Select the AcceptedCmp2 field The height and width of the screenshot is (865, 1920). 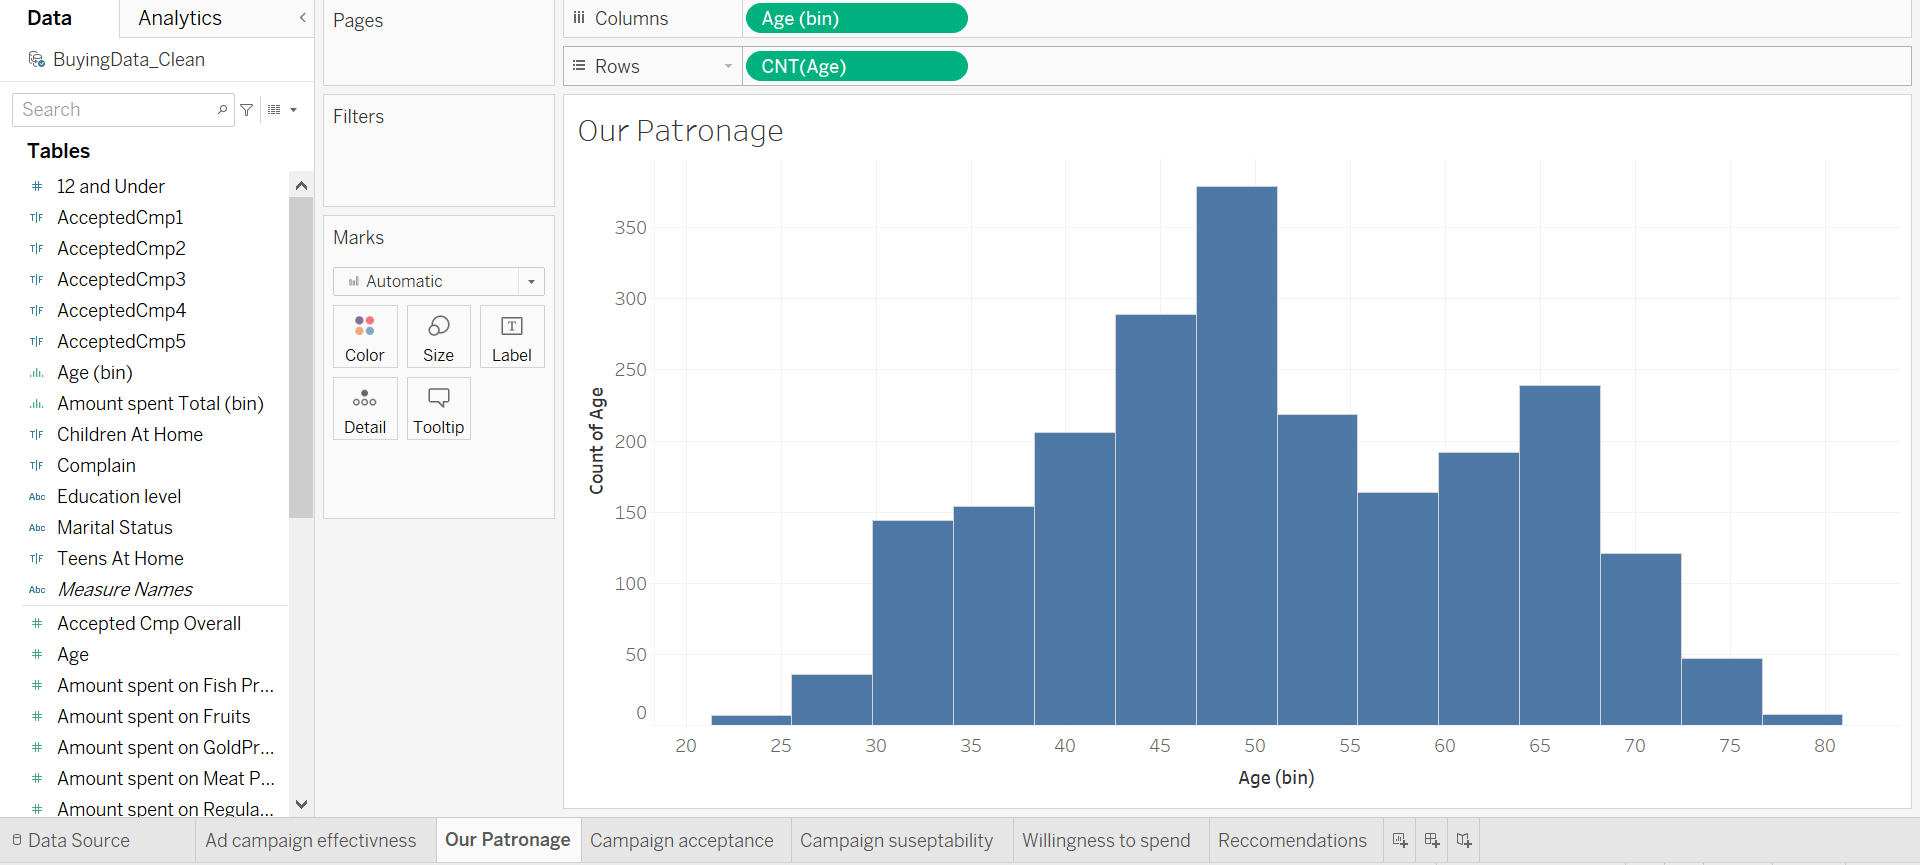coord(121,249)
